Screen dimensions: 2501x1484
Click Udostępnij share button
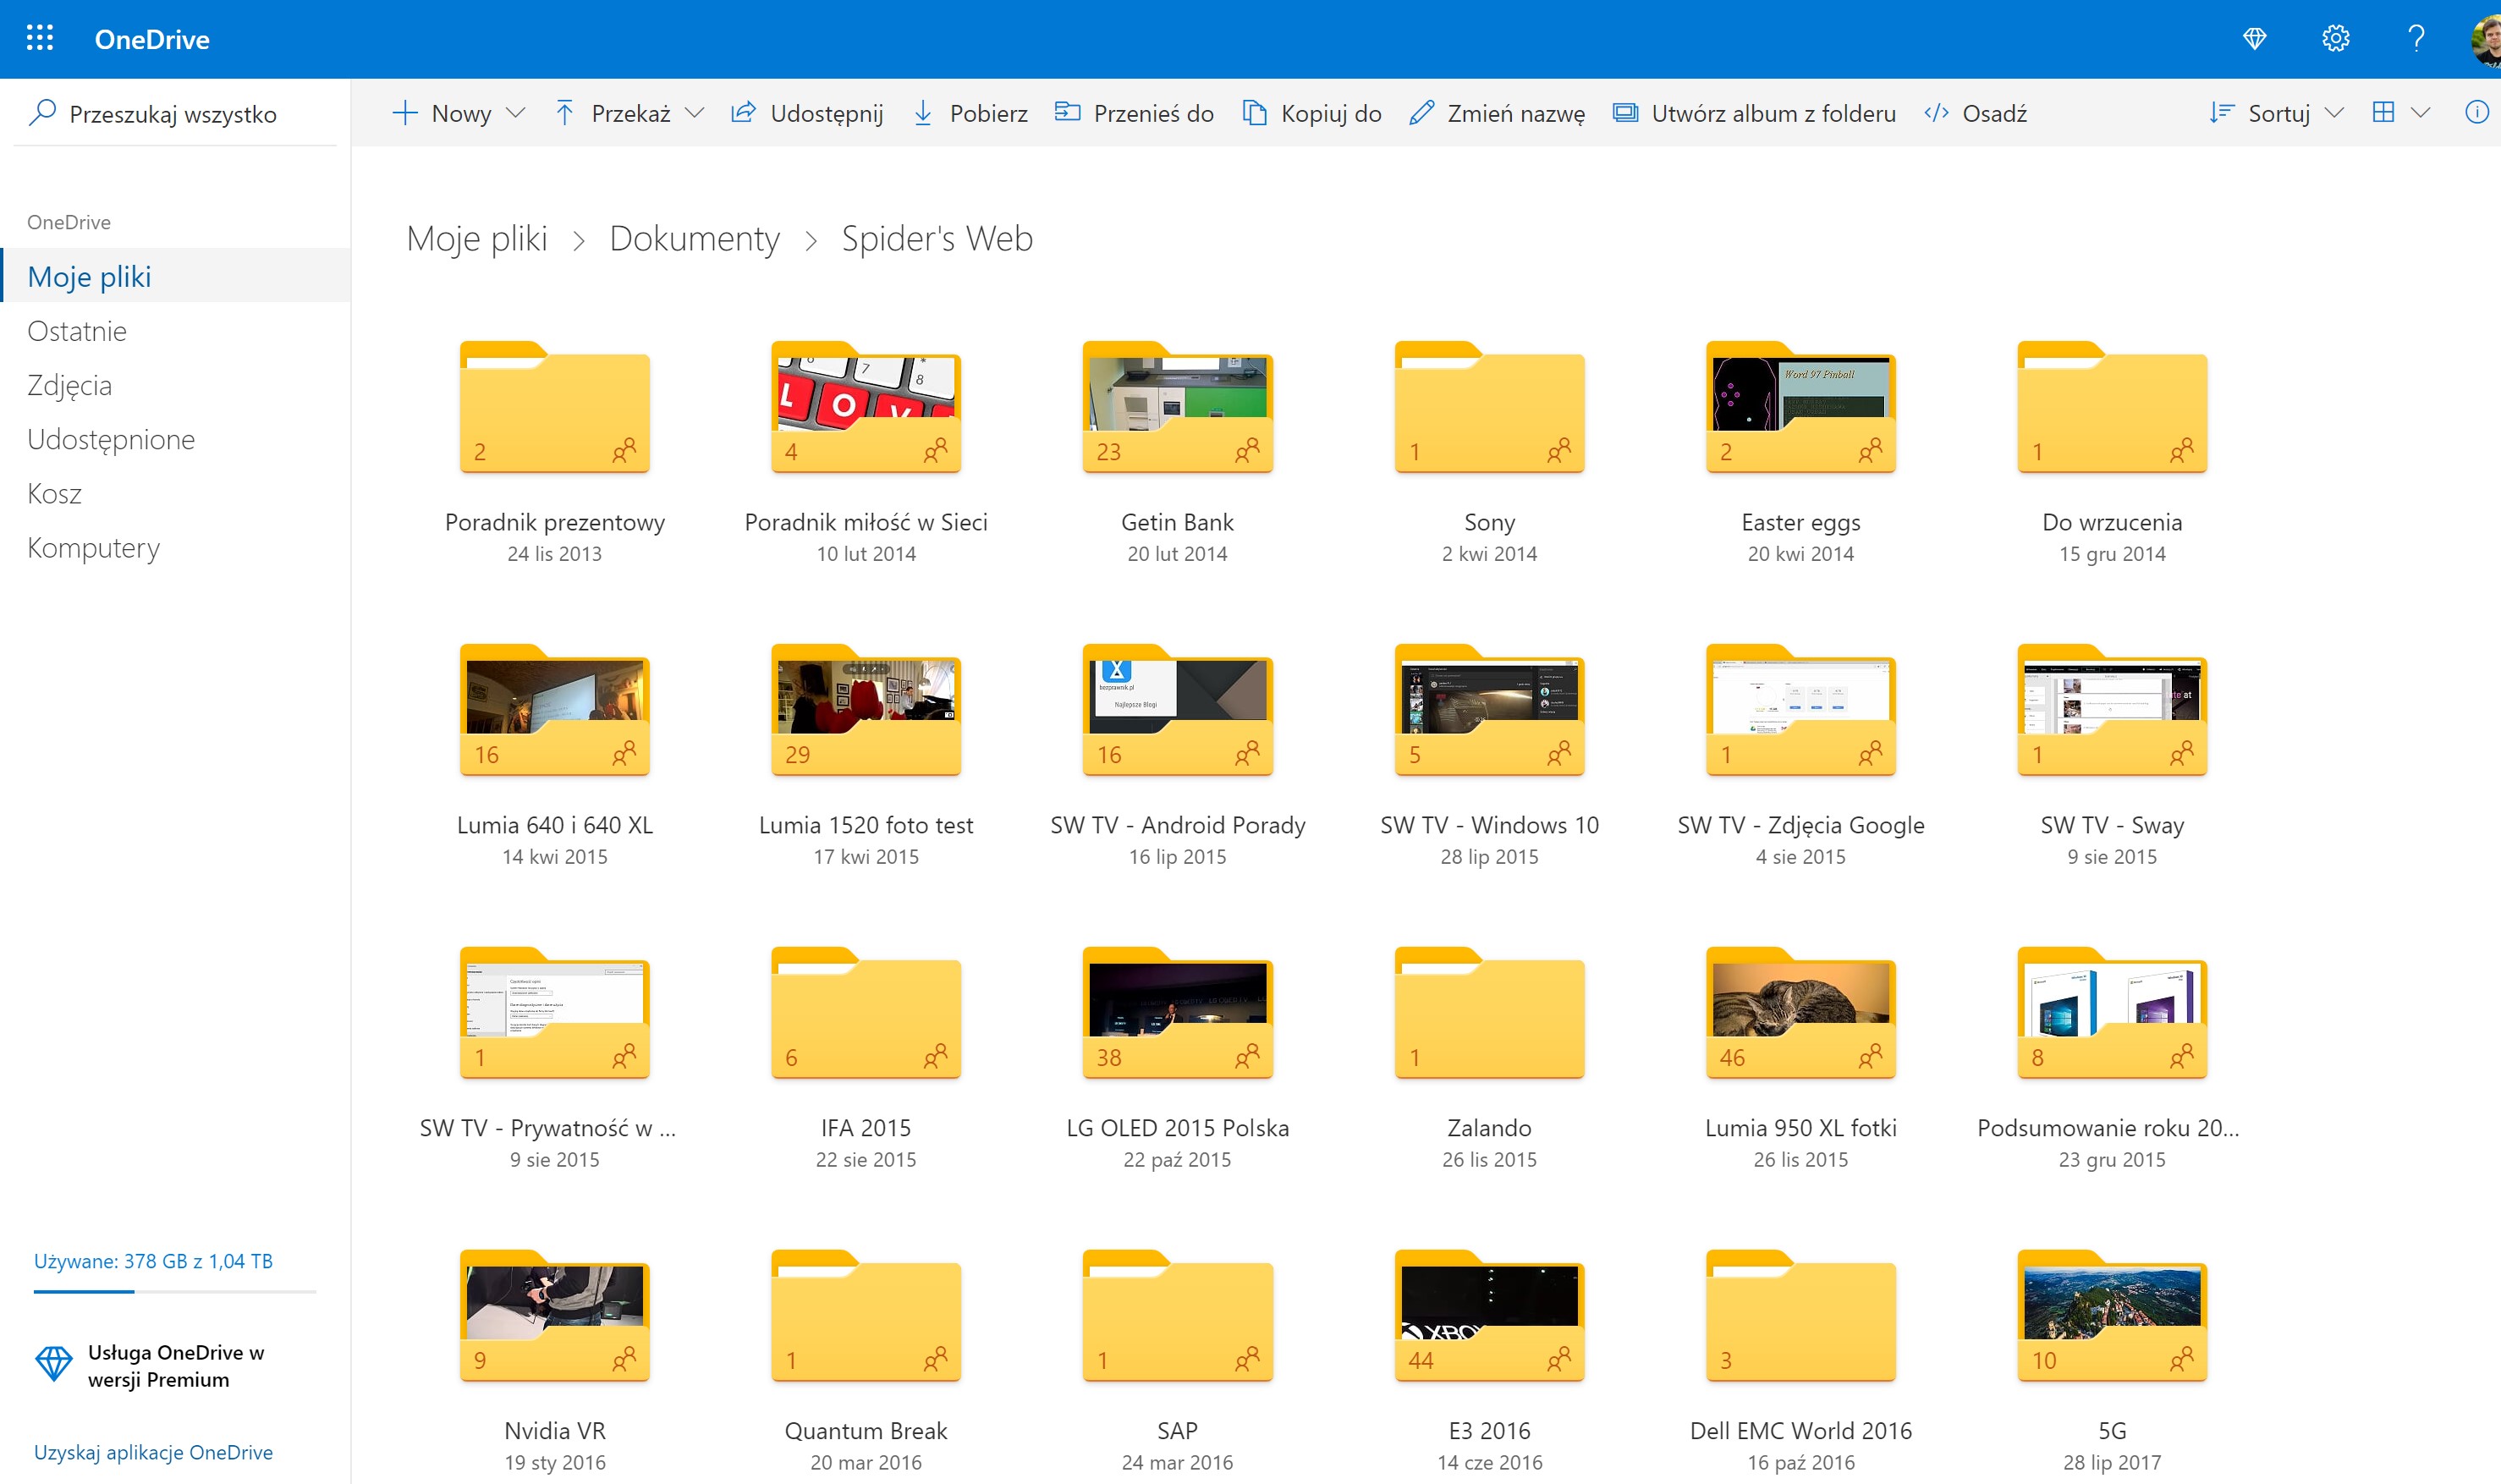pyautogui.click(x=807, y=113)
